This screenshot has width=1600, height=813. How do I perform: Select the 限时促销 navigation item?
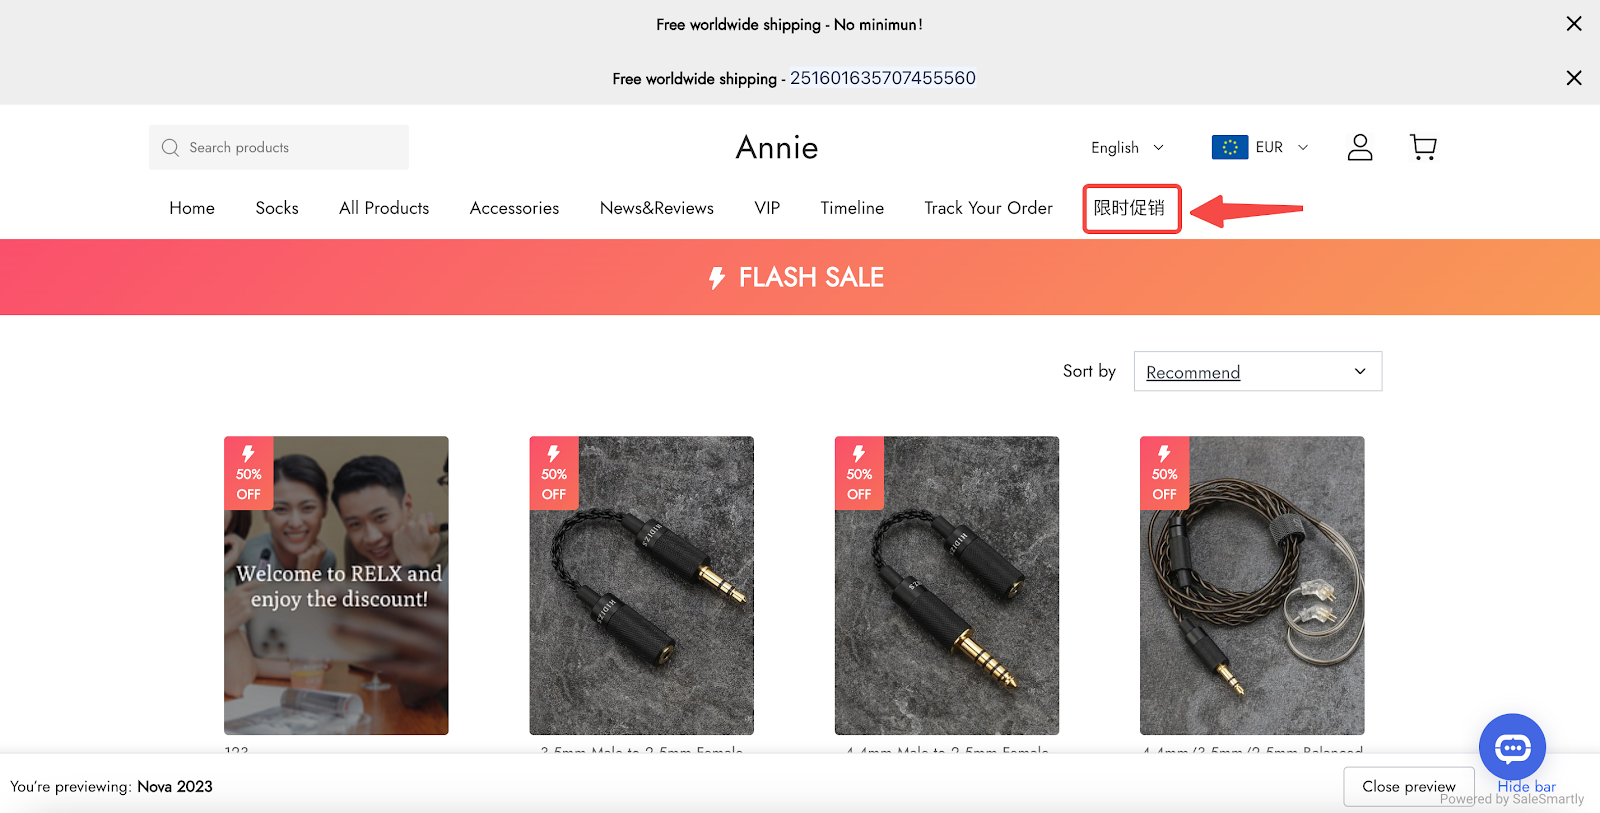click(x=1130, y=208)
